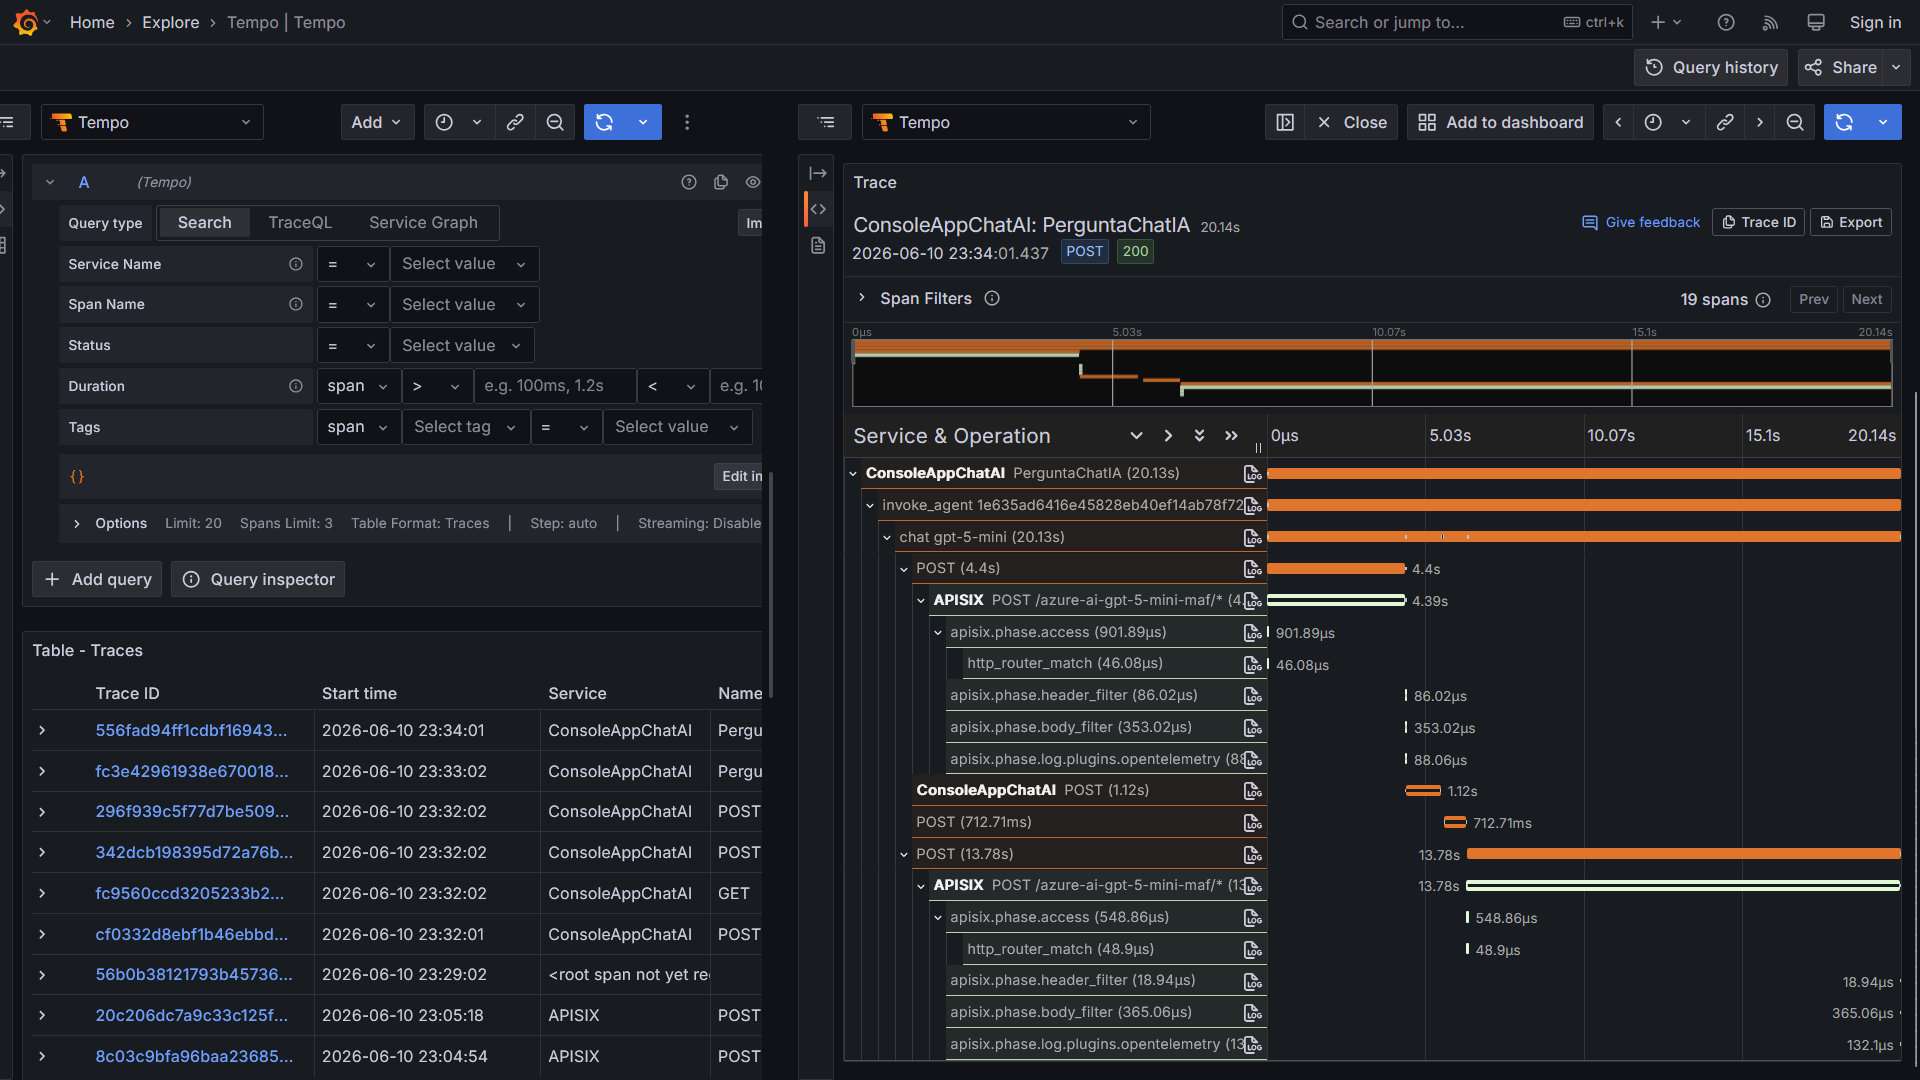Shift right pane time range backward
The width and height of the screenshot is (1920, 1080).
coord(1618,122)
